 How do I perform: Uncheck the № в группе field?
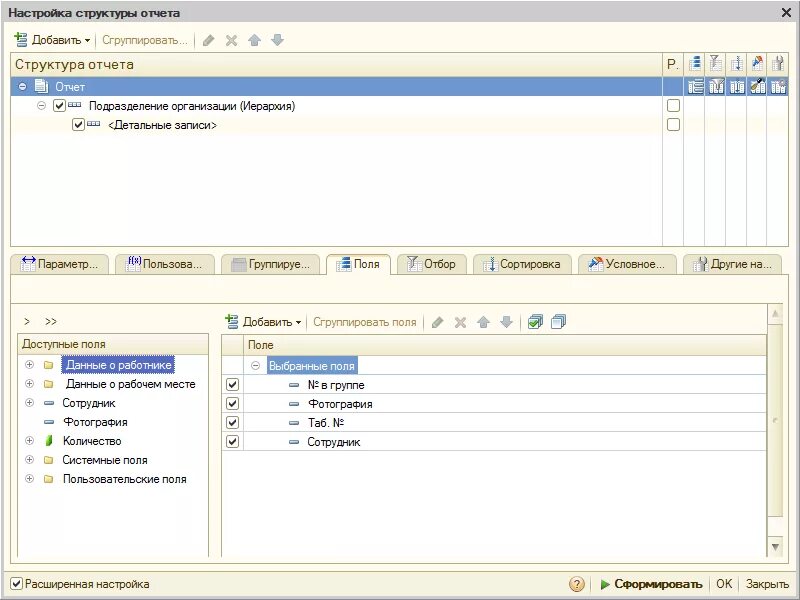coord(232,384)
